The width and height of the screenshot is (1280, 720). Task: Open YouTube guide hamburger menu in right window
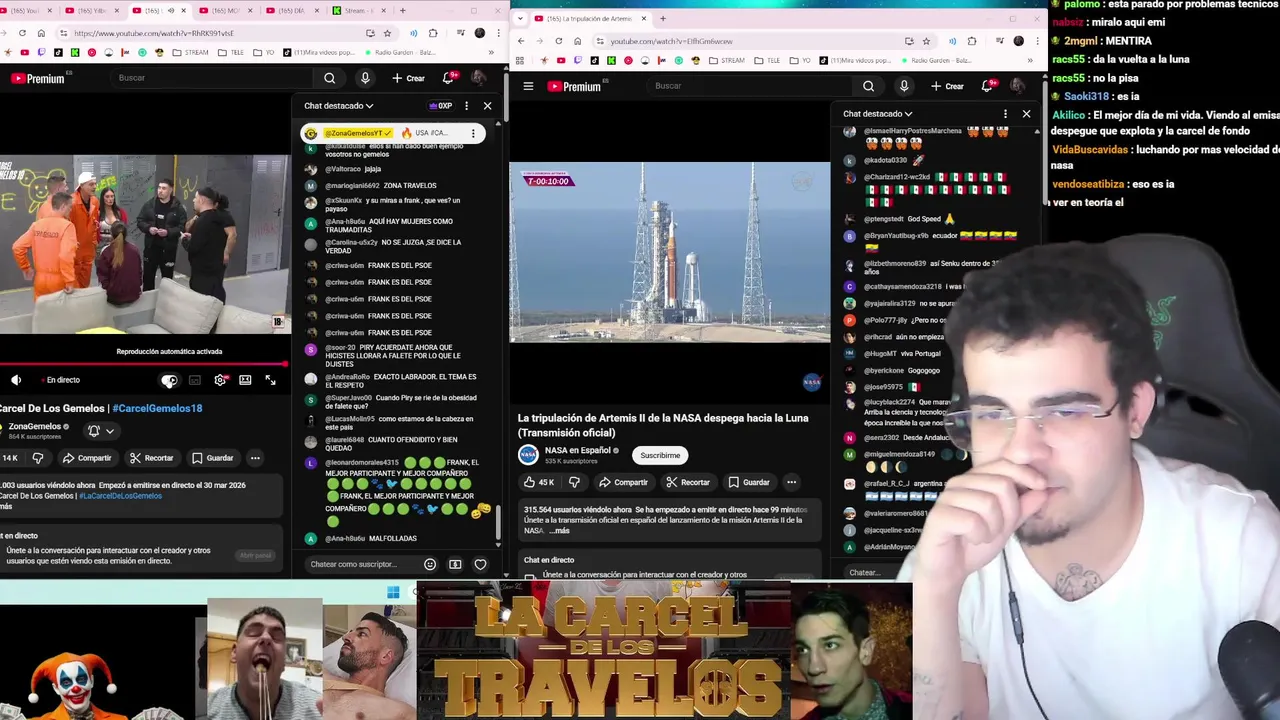tap(528, 86)
